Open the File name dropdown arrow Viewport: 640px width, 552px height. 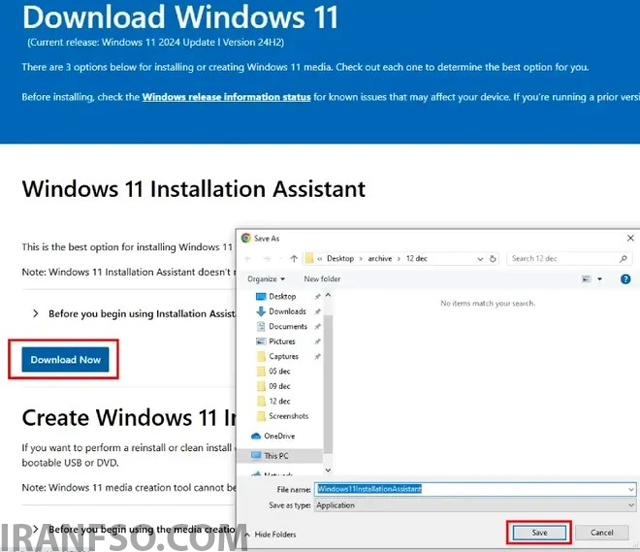631,489
